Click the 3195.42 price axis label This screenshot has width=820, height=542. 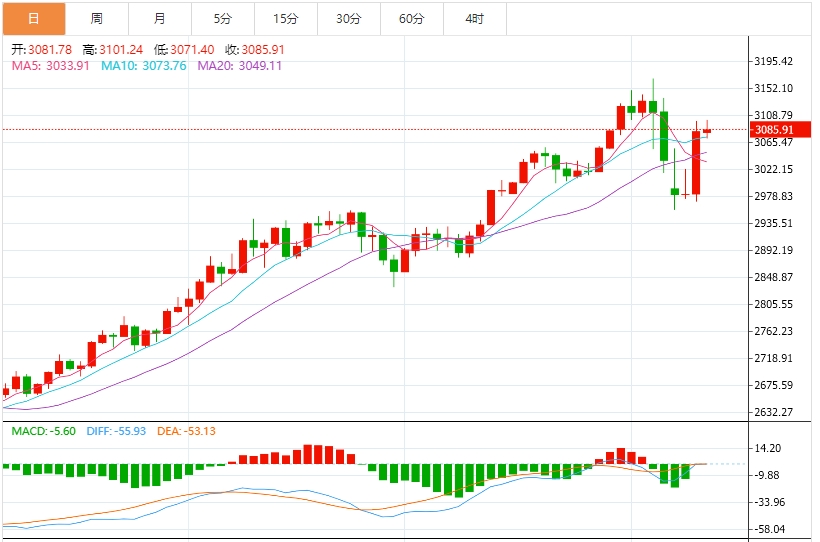pyautogui.click(x=773, y=61)
